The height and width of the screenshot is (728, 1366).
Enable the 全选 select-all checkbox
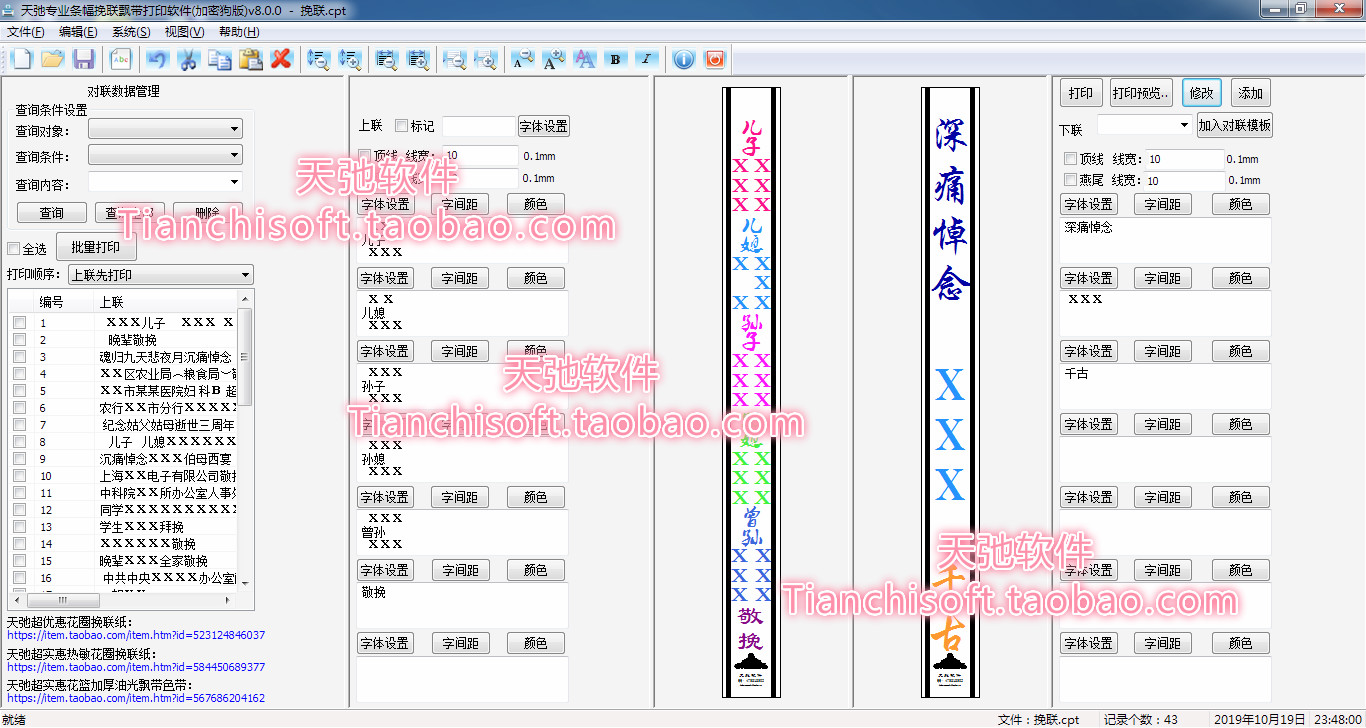pos(14,249)
